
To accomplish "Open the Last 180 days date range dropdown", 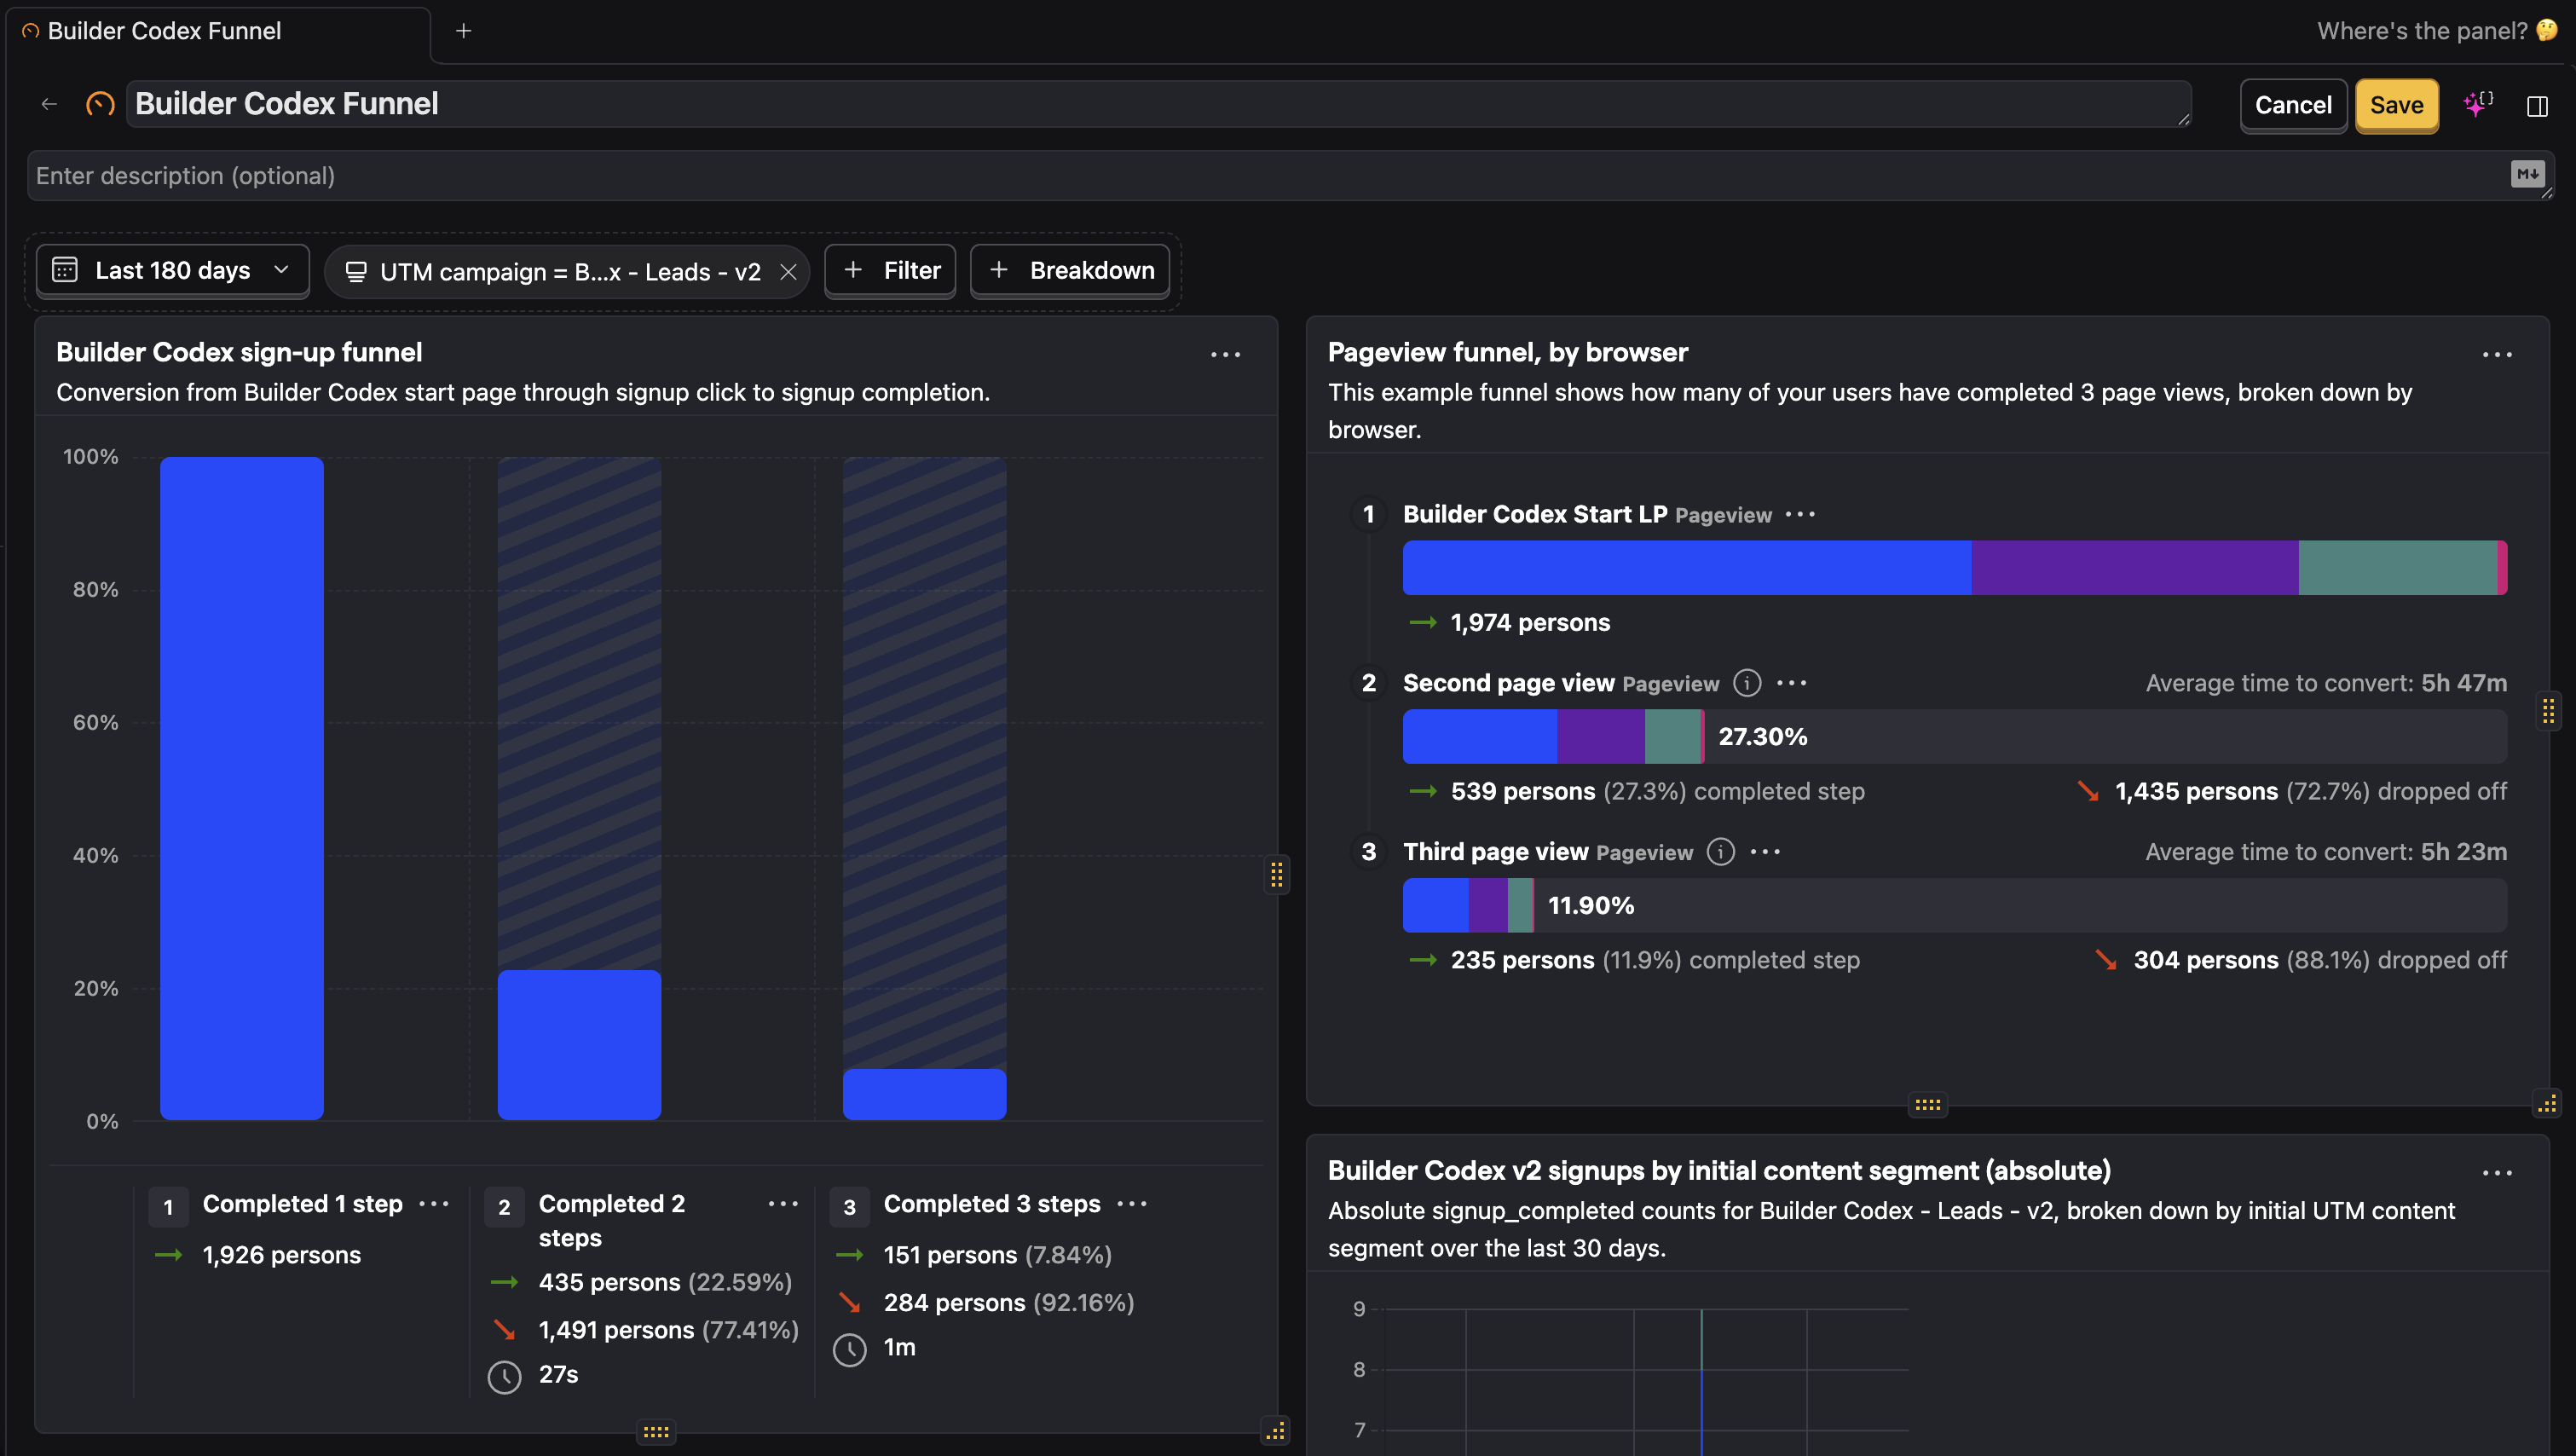I will [x=172, y=270].
